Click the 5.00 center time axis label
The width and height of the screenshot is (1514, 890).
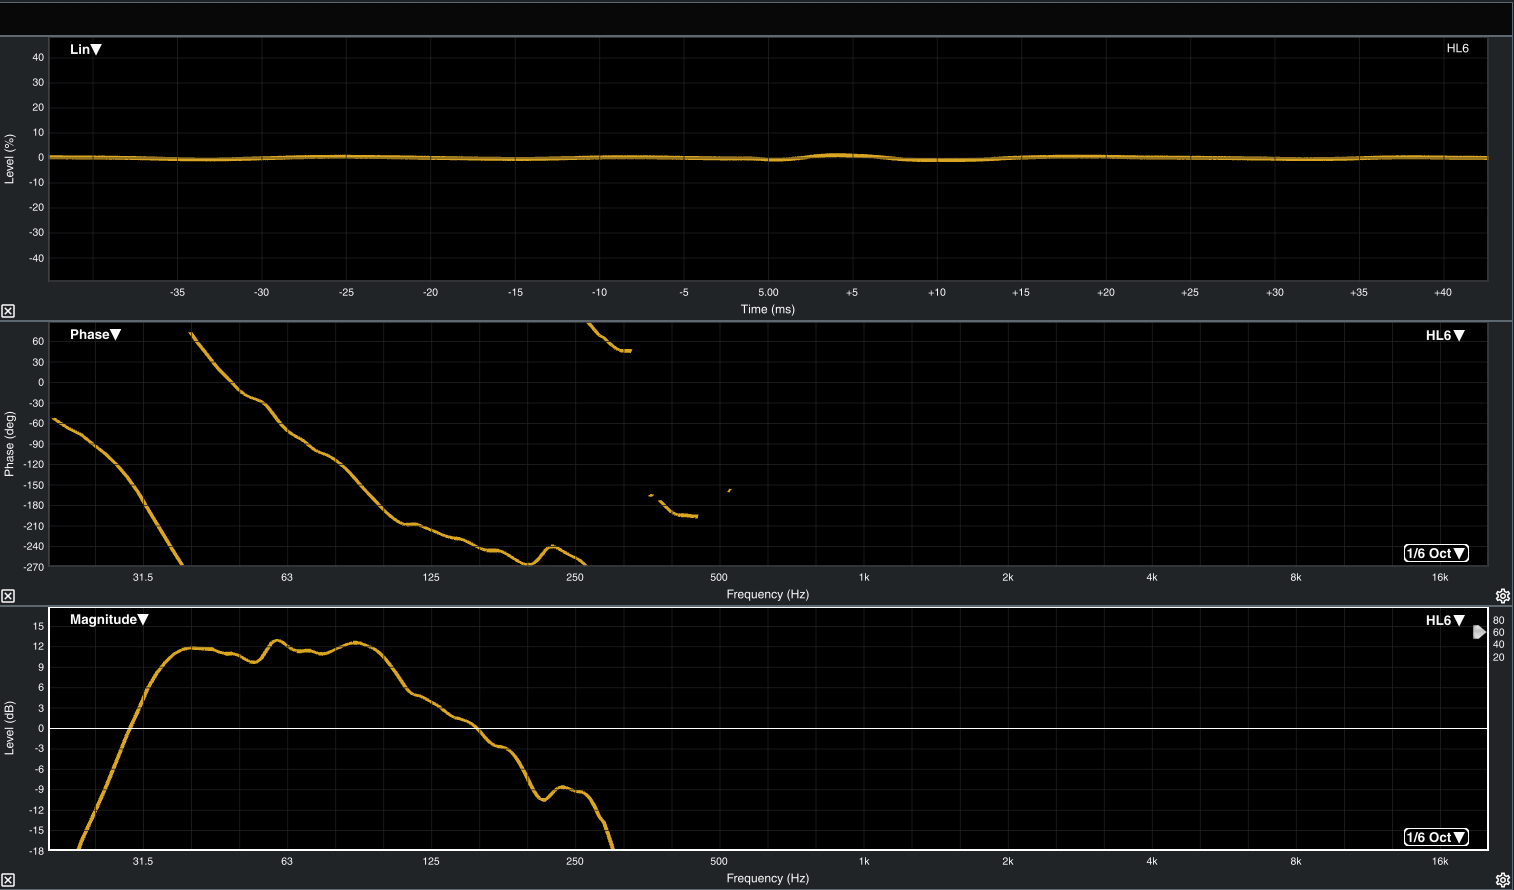pyautogui.click(x=768, y=292)
